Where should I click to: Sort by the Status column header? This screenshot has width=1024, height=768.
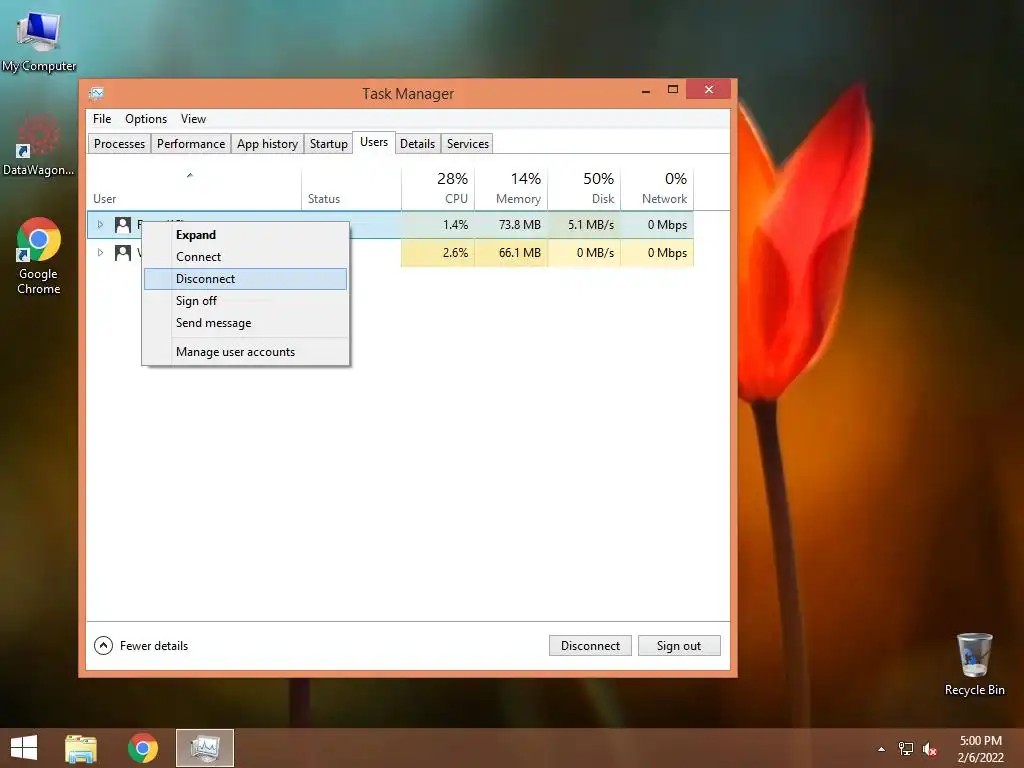point(351,189)
